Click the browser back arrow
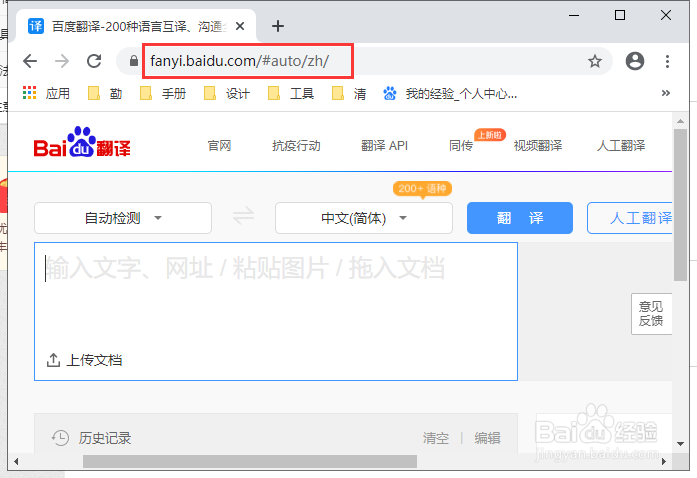This screenshot has width=697, height=478. pos(30,61)
